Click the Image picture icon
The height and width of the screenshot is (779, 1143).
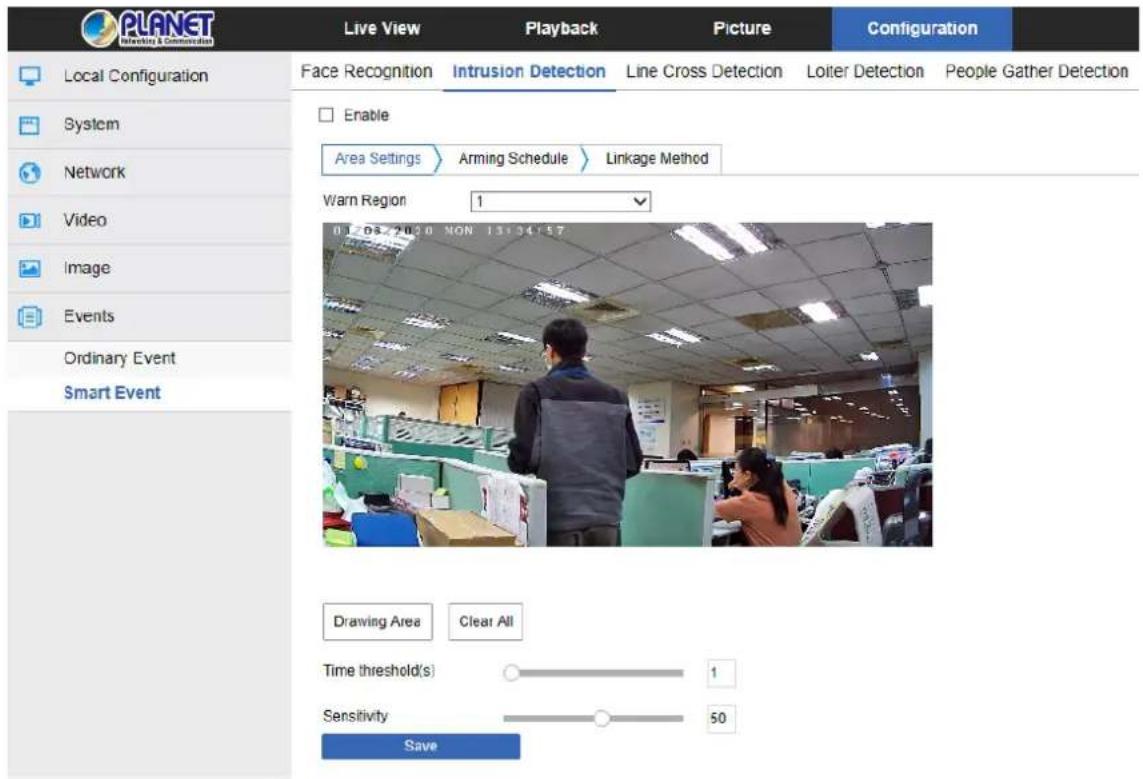[30, 268]
